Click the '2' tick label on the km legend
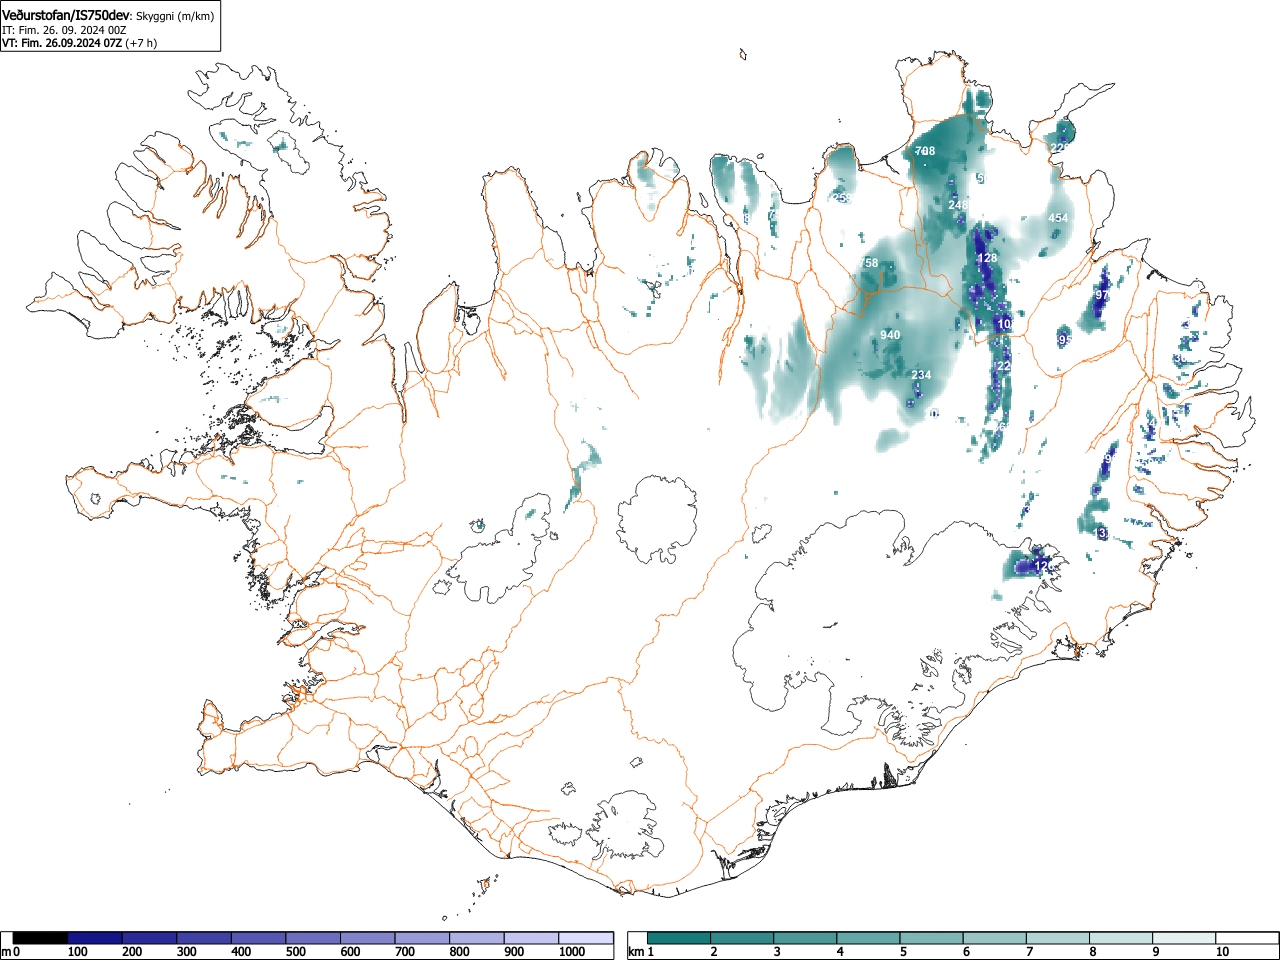Viewport: 1280px width, 960px height. pyautogui.click(x=713, y=952)
